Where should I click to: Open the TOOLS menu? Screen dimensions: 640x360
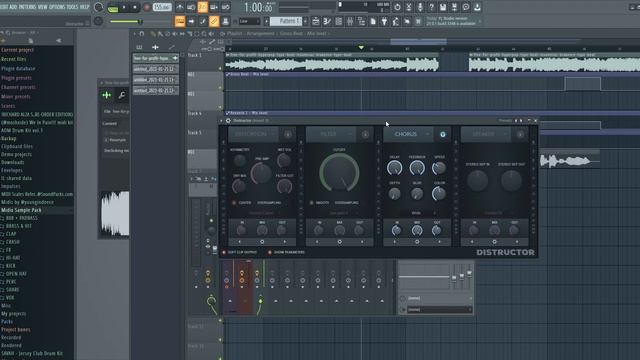point(73,7)
